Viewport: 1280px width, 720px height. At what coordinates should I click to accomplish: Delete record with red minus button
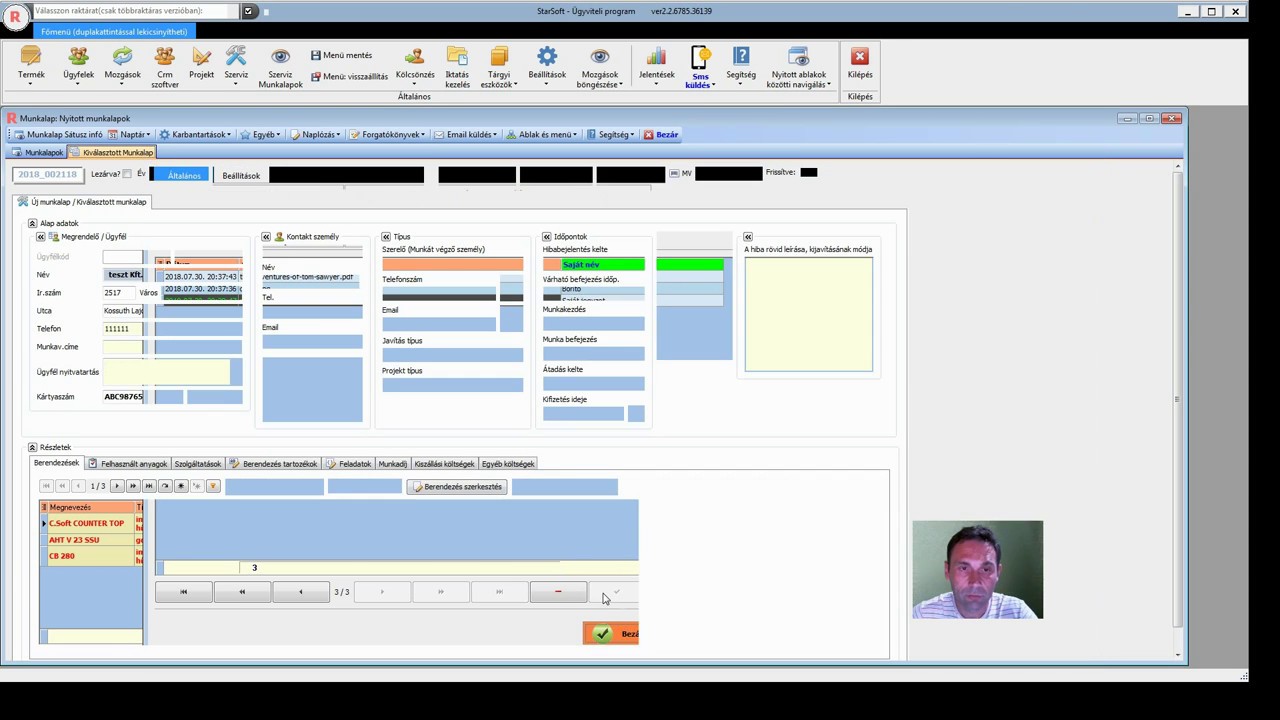tap(558, 592)
